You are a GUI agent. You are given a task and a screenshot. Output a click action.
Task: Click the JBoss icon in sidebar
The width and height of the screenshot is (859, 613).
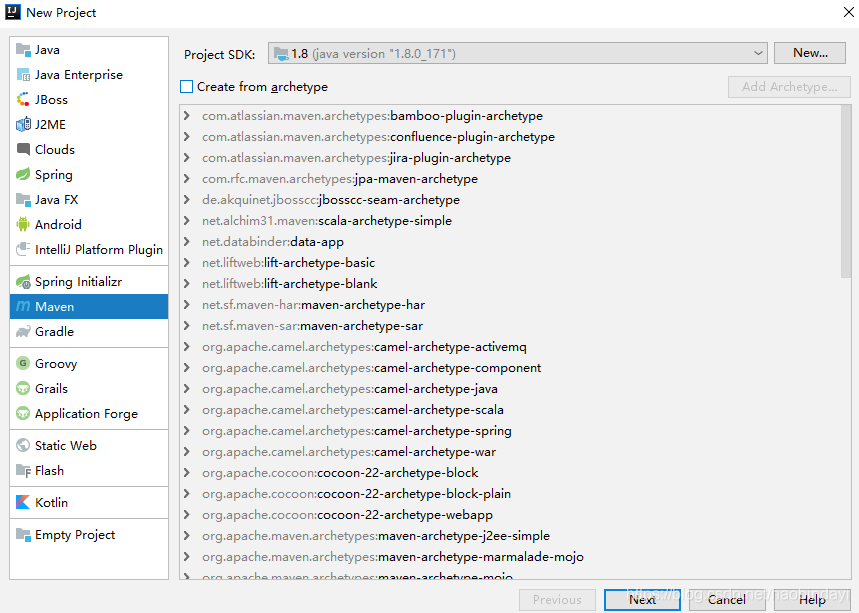point(23,100)
